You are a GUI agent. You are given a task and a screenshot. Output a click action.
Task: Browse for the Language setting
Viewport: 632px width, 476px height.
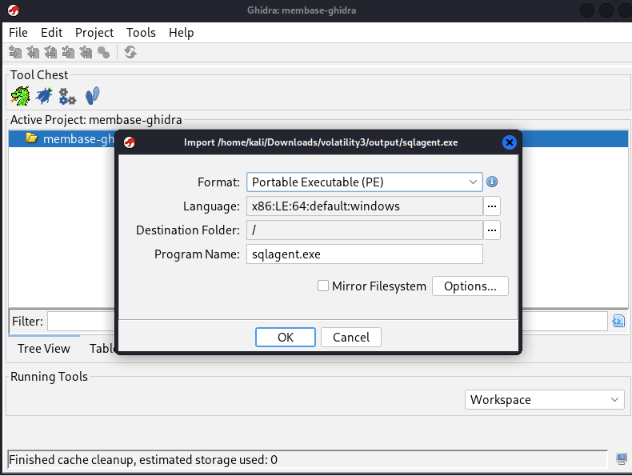[x=492, y=206]
